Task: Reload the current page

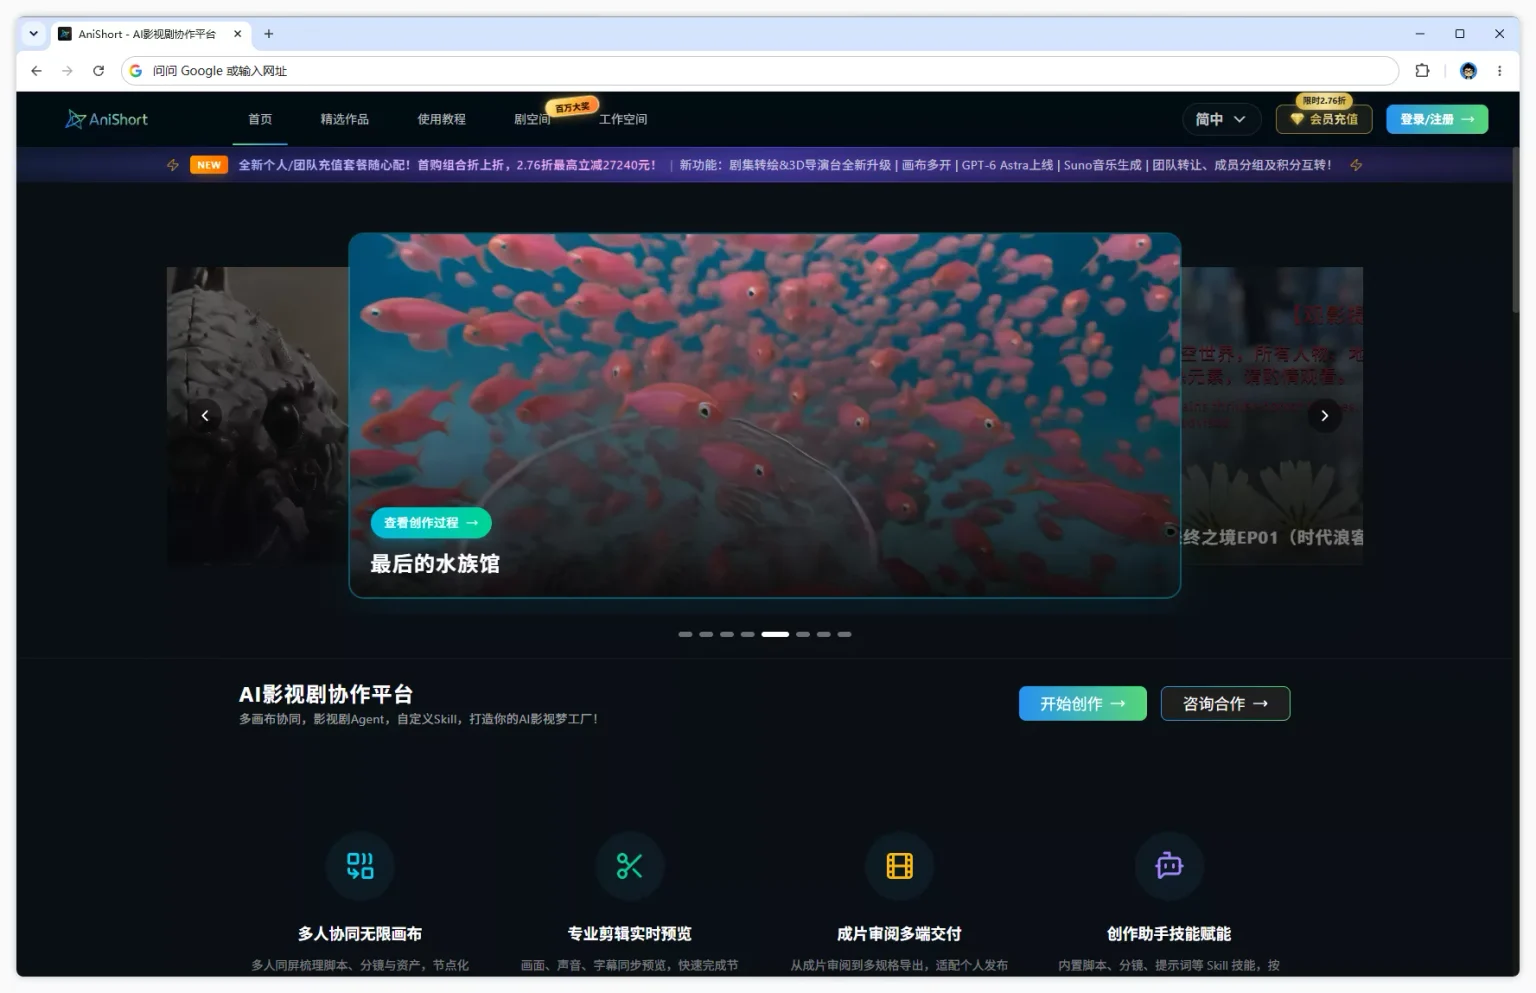Action: click(x=98, y=71)
